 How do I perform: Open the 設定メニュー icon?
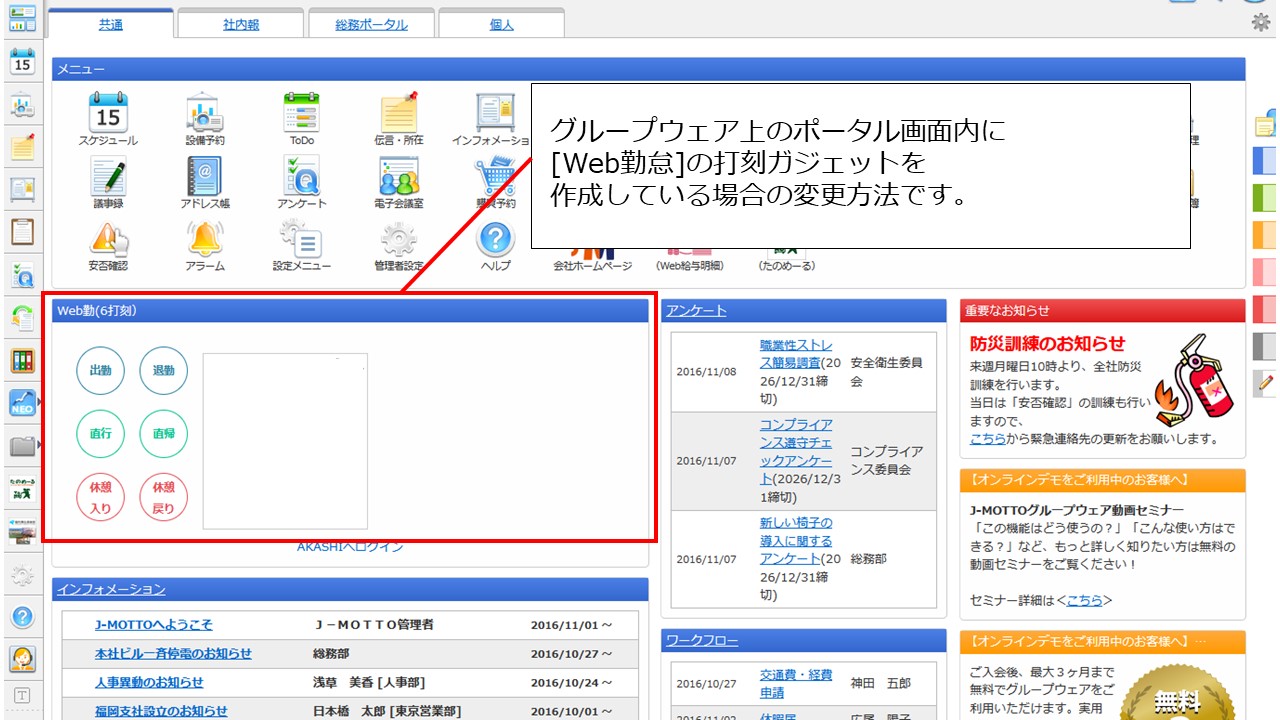(301, 240)
